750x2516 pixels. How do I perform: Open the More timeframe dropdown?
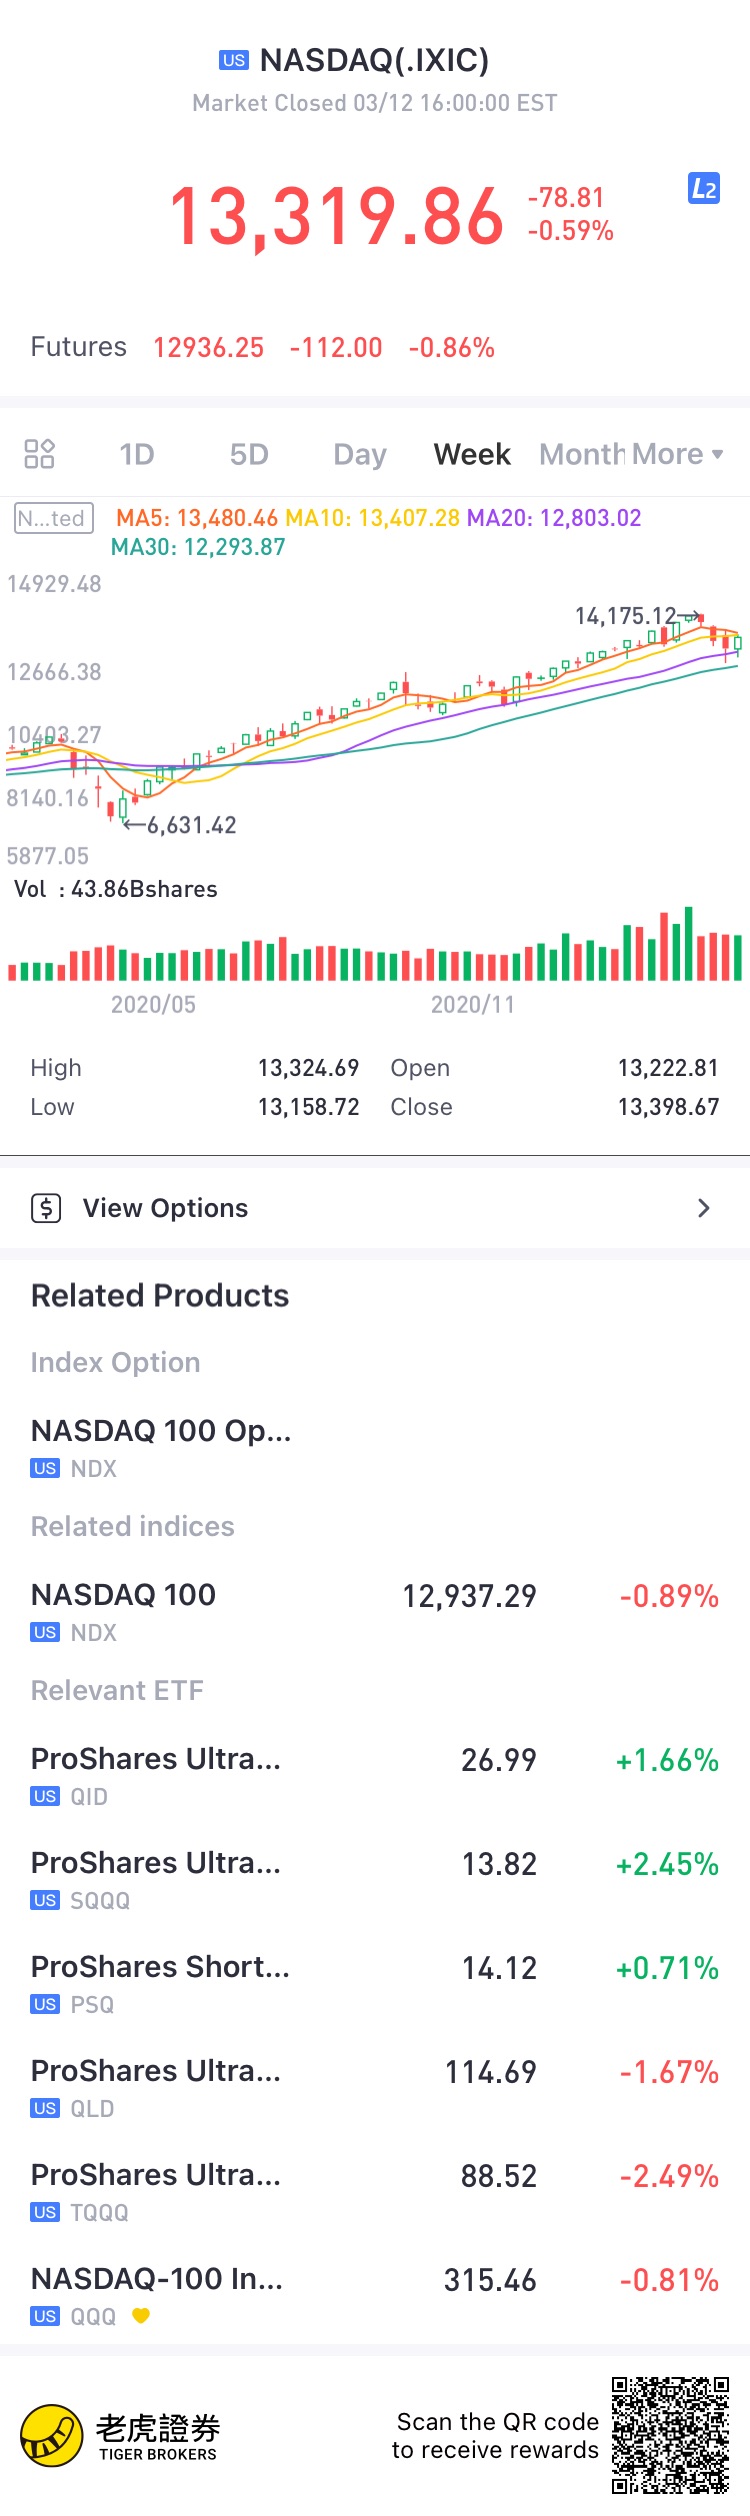(676, 454)
